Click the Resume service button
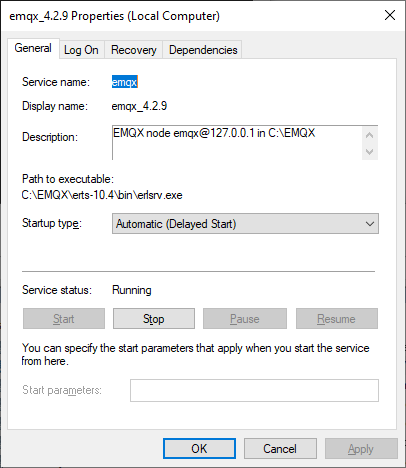The image size is (406, 468). click(337, 319)
